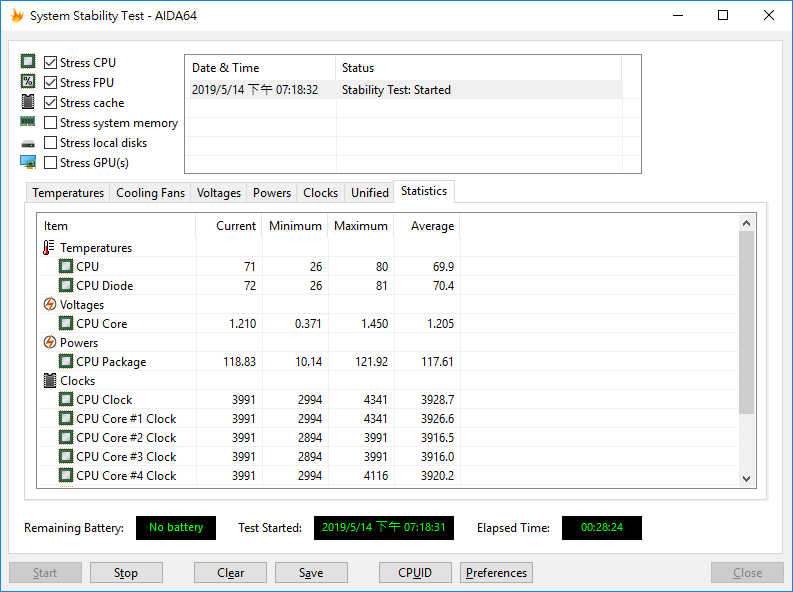The width and height of the screenshot is (793, 592).
Task: Select the Clocks tab
Action: click(320, 193)
